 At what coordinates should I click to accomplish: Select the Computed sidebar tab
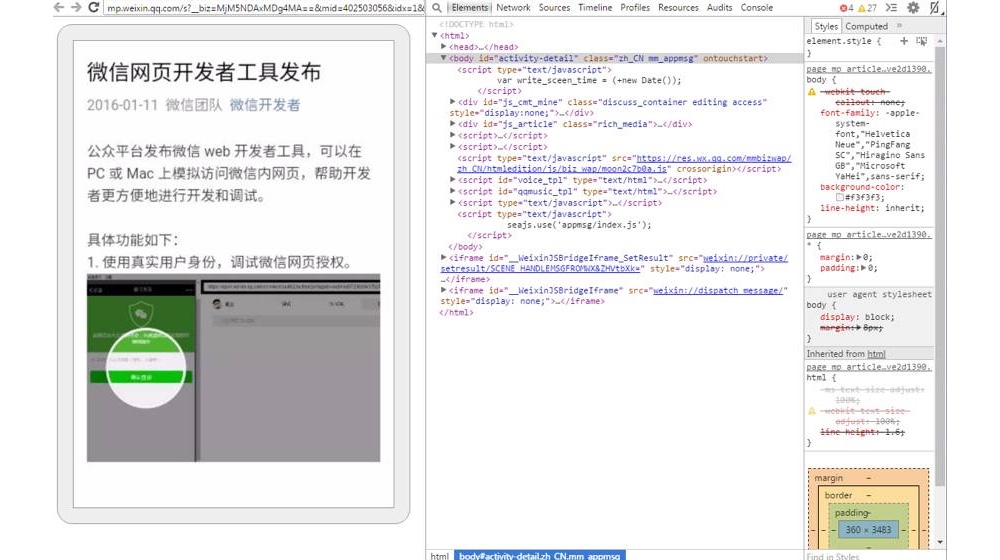tap(866, 26)
